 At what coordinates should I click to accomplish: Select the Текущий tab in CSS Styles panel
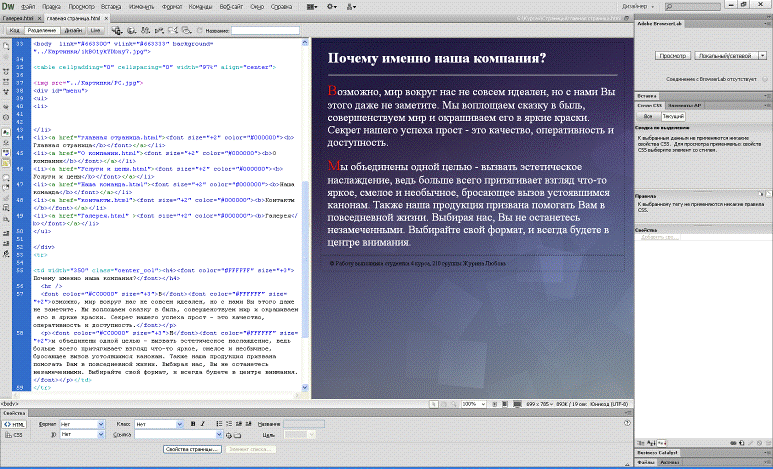[x=671, y=115]
